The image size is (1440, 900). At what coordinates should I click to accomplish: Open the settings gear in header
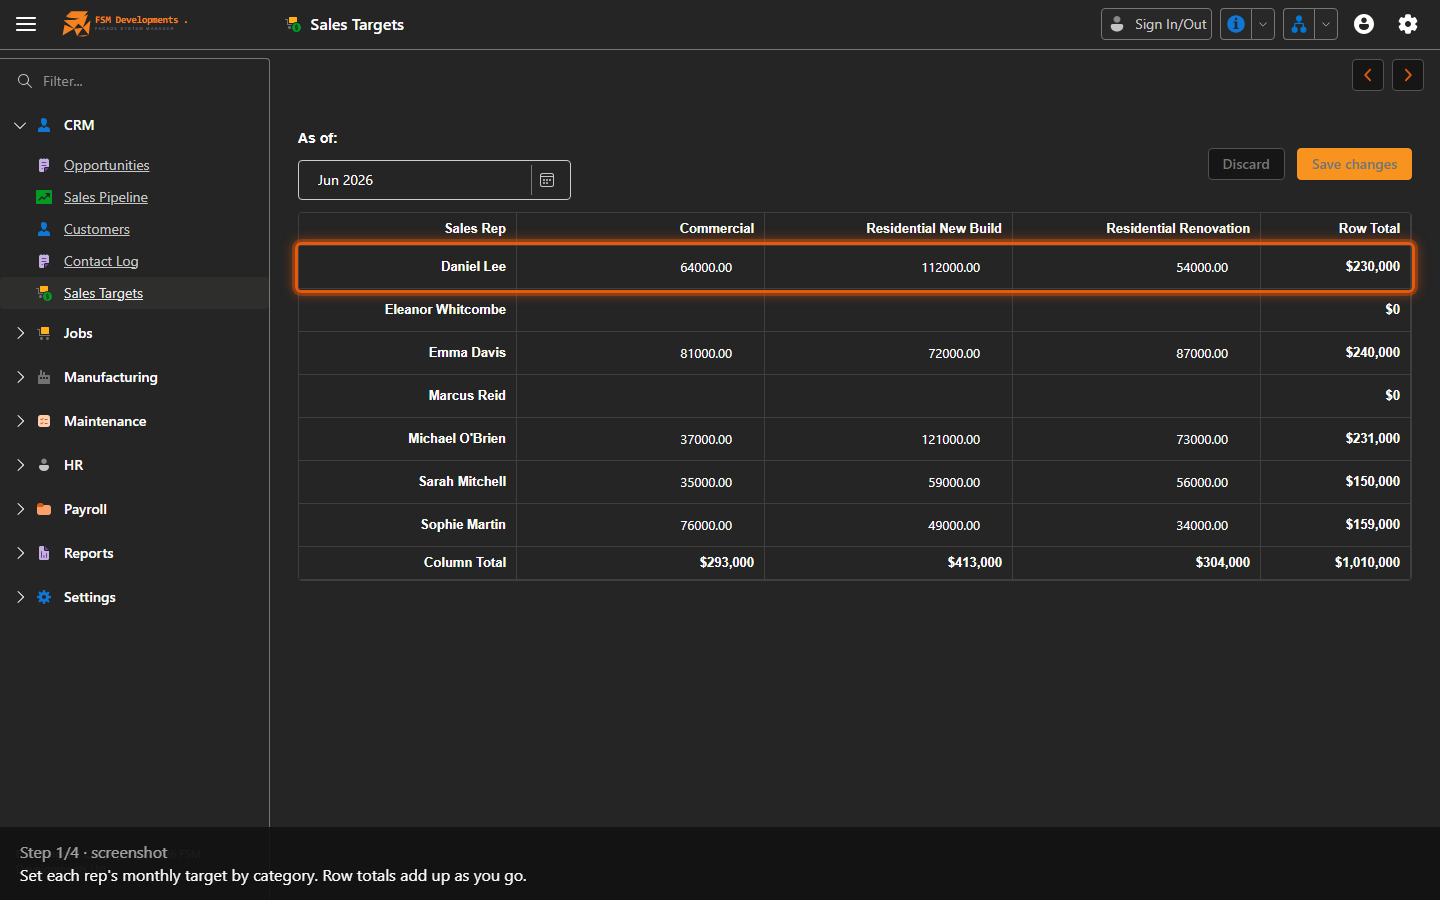1408,24
